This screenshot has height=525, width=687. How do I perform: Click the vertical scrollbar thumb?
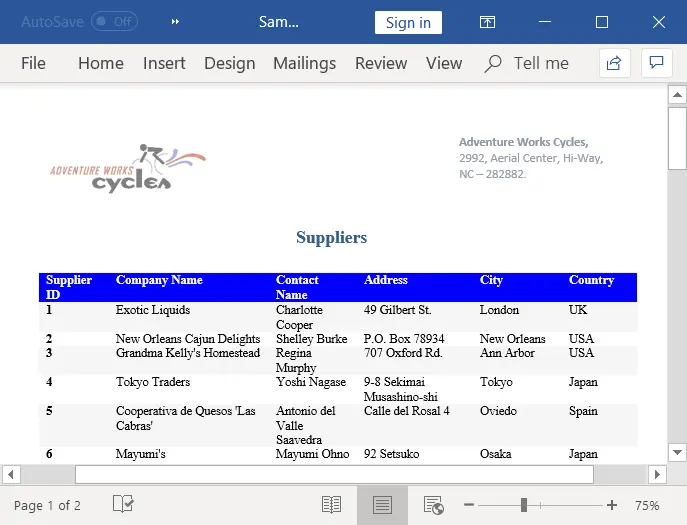pos(677,138)
